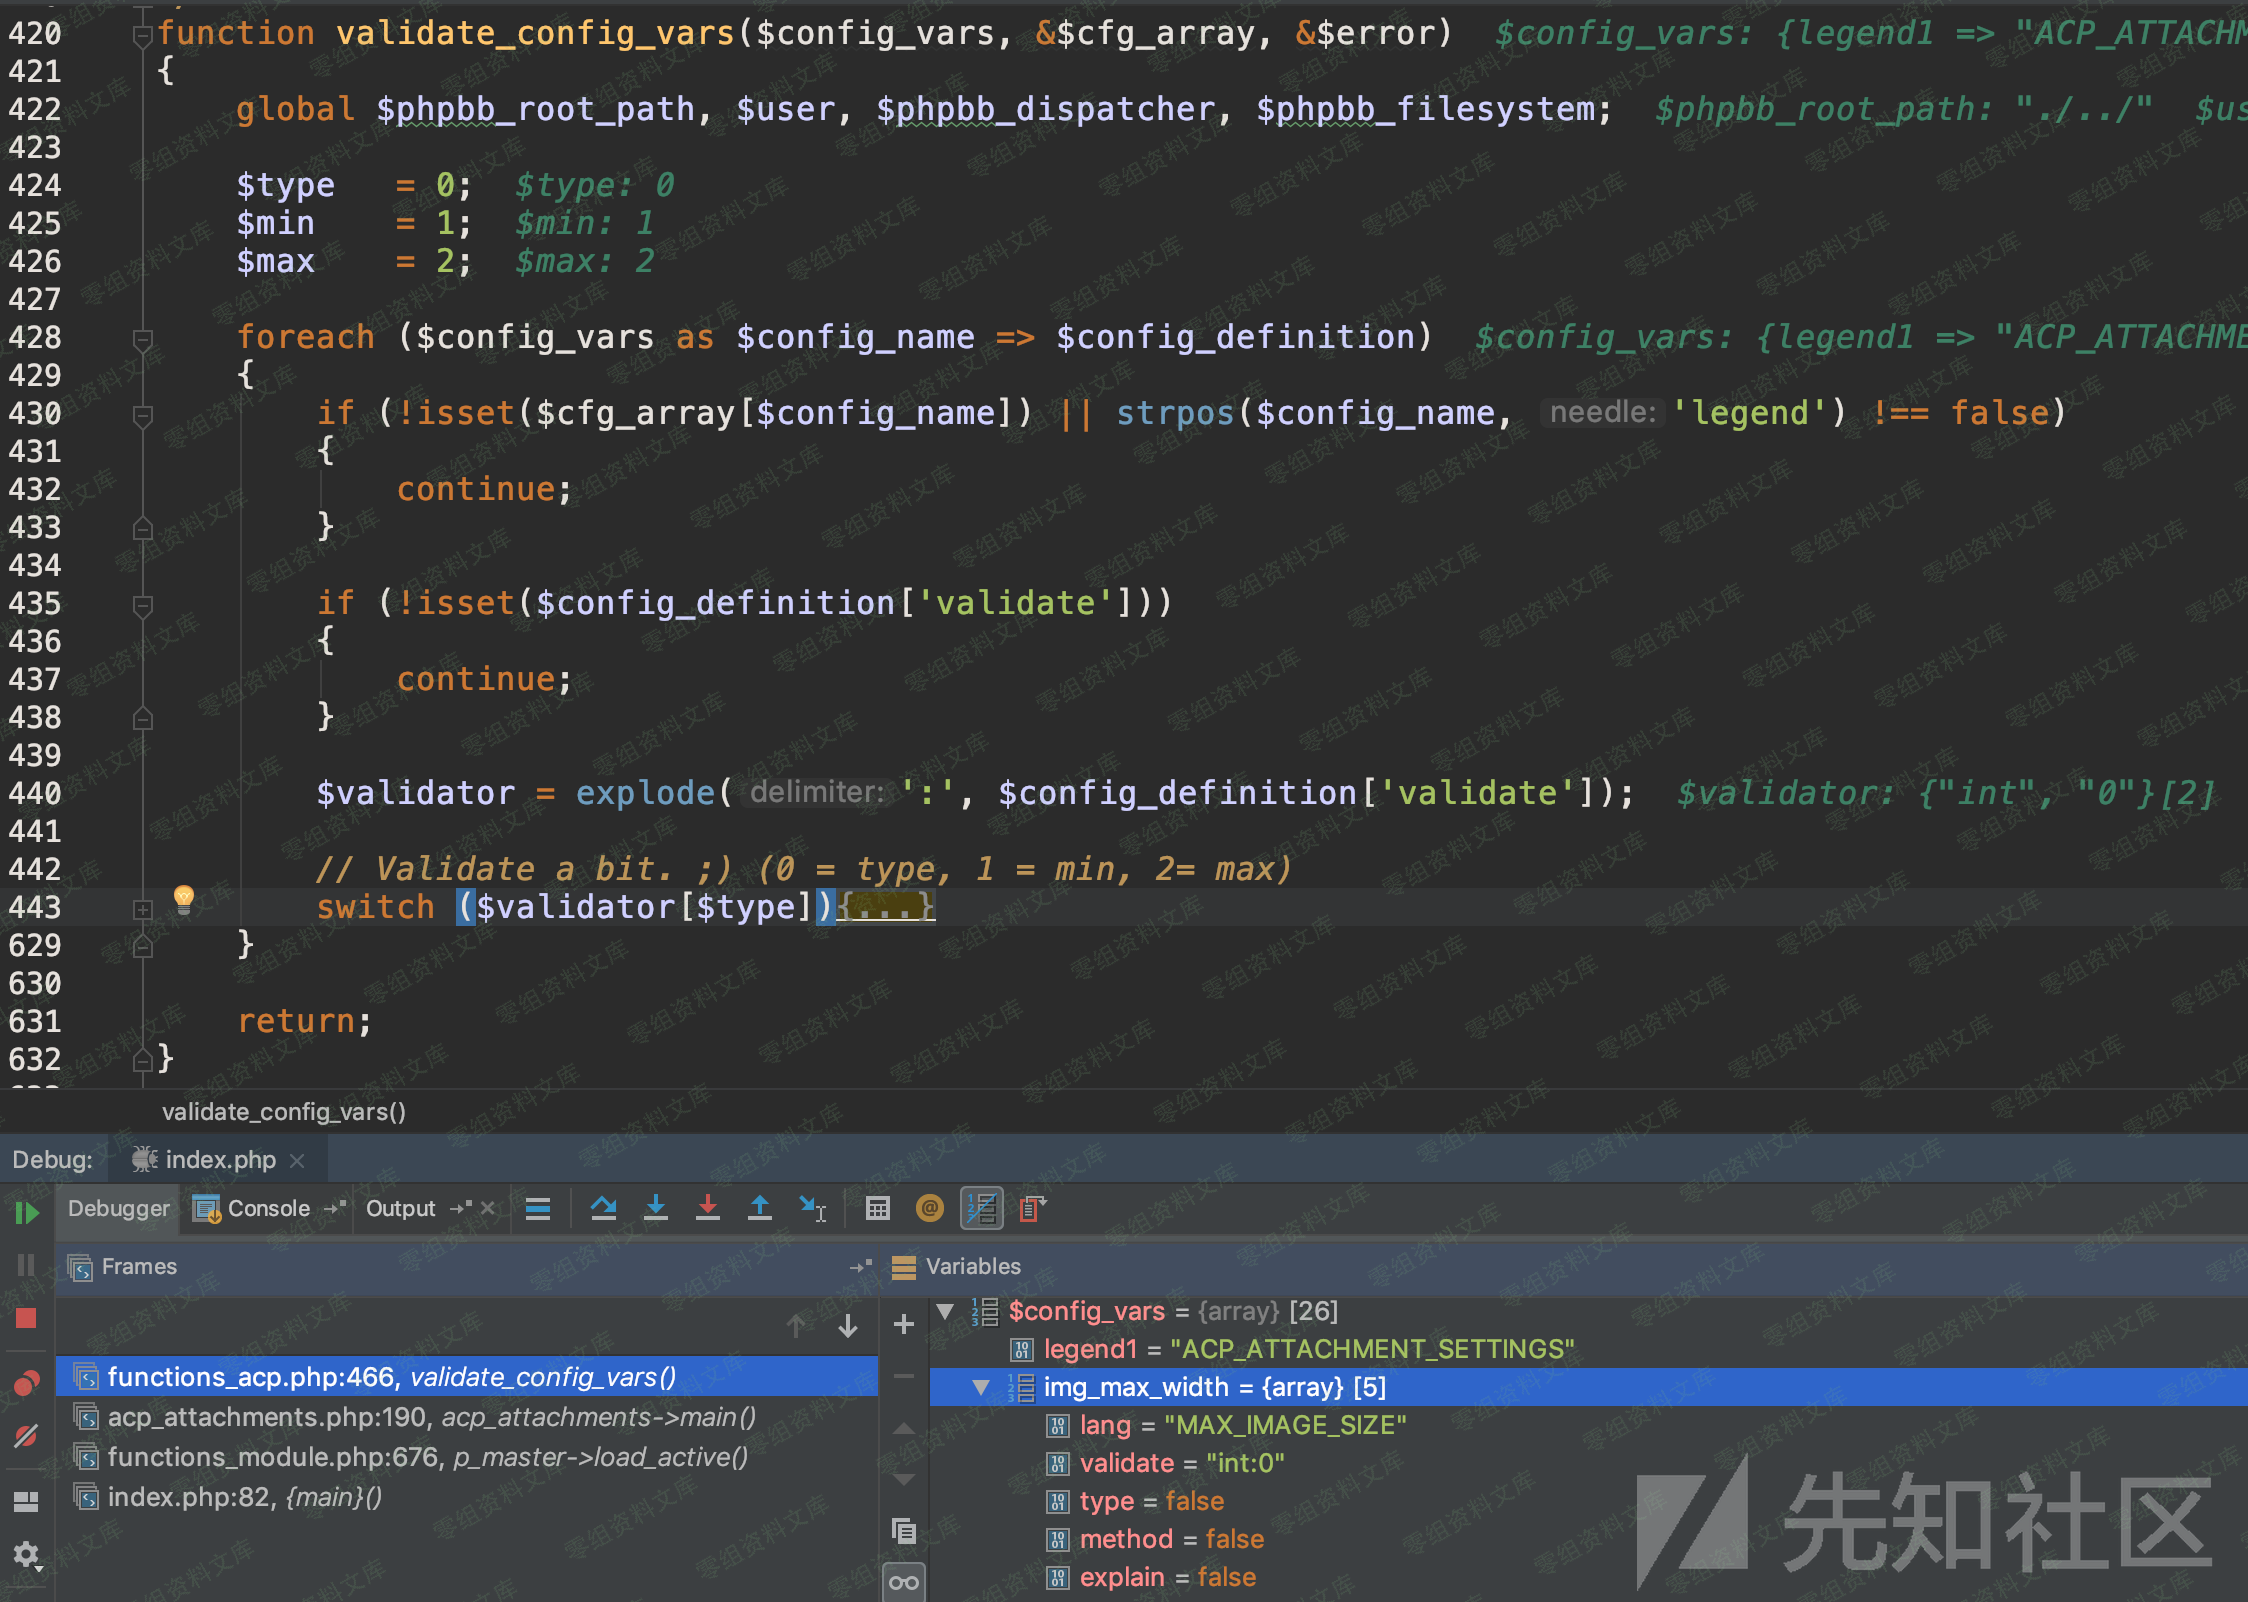
Task: Go to previous frame with up arrow
Action: coord(796,1326)
